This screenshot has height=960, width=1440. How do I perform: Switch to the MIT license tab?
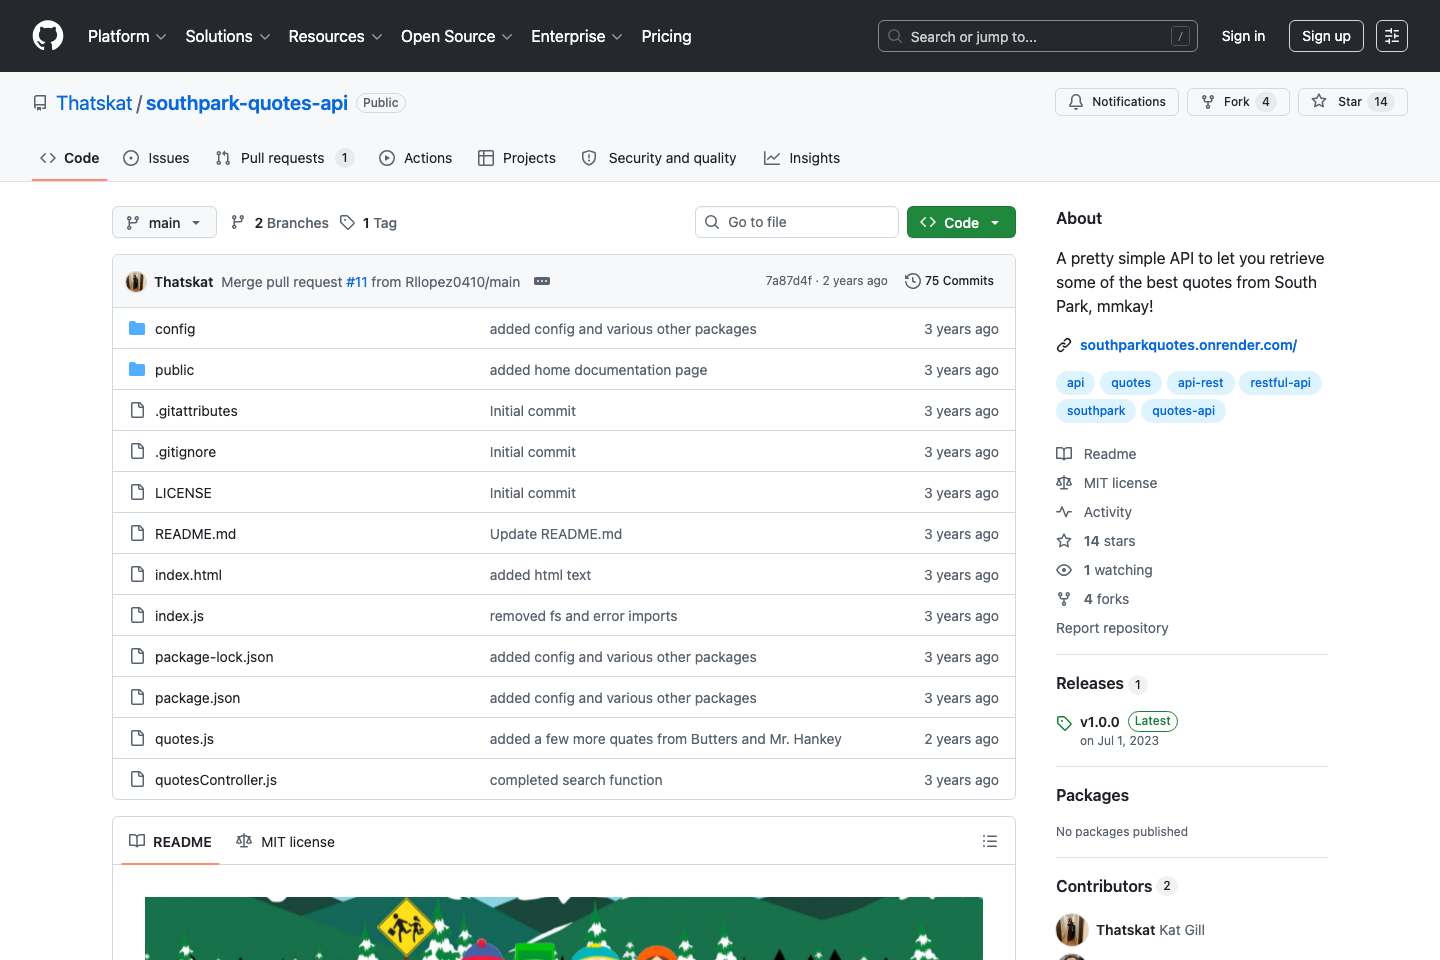pos(285,841)
